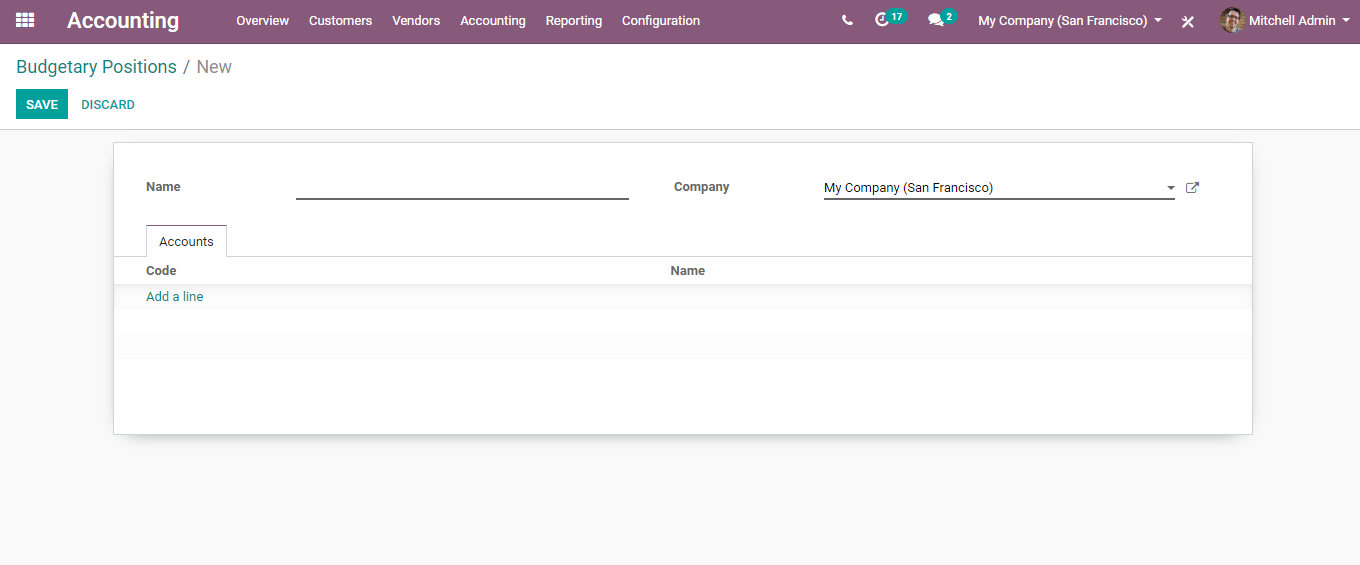The image size is (1360, 565).
Task: Focus the Name input field
Action: tap(462, 187)
